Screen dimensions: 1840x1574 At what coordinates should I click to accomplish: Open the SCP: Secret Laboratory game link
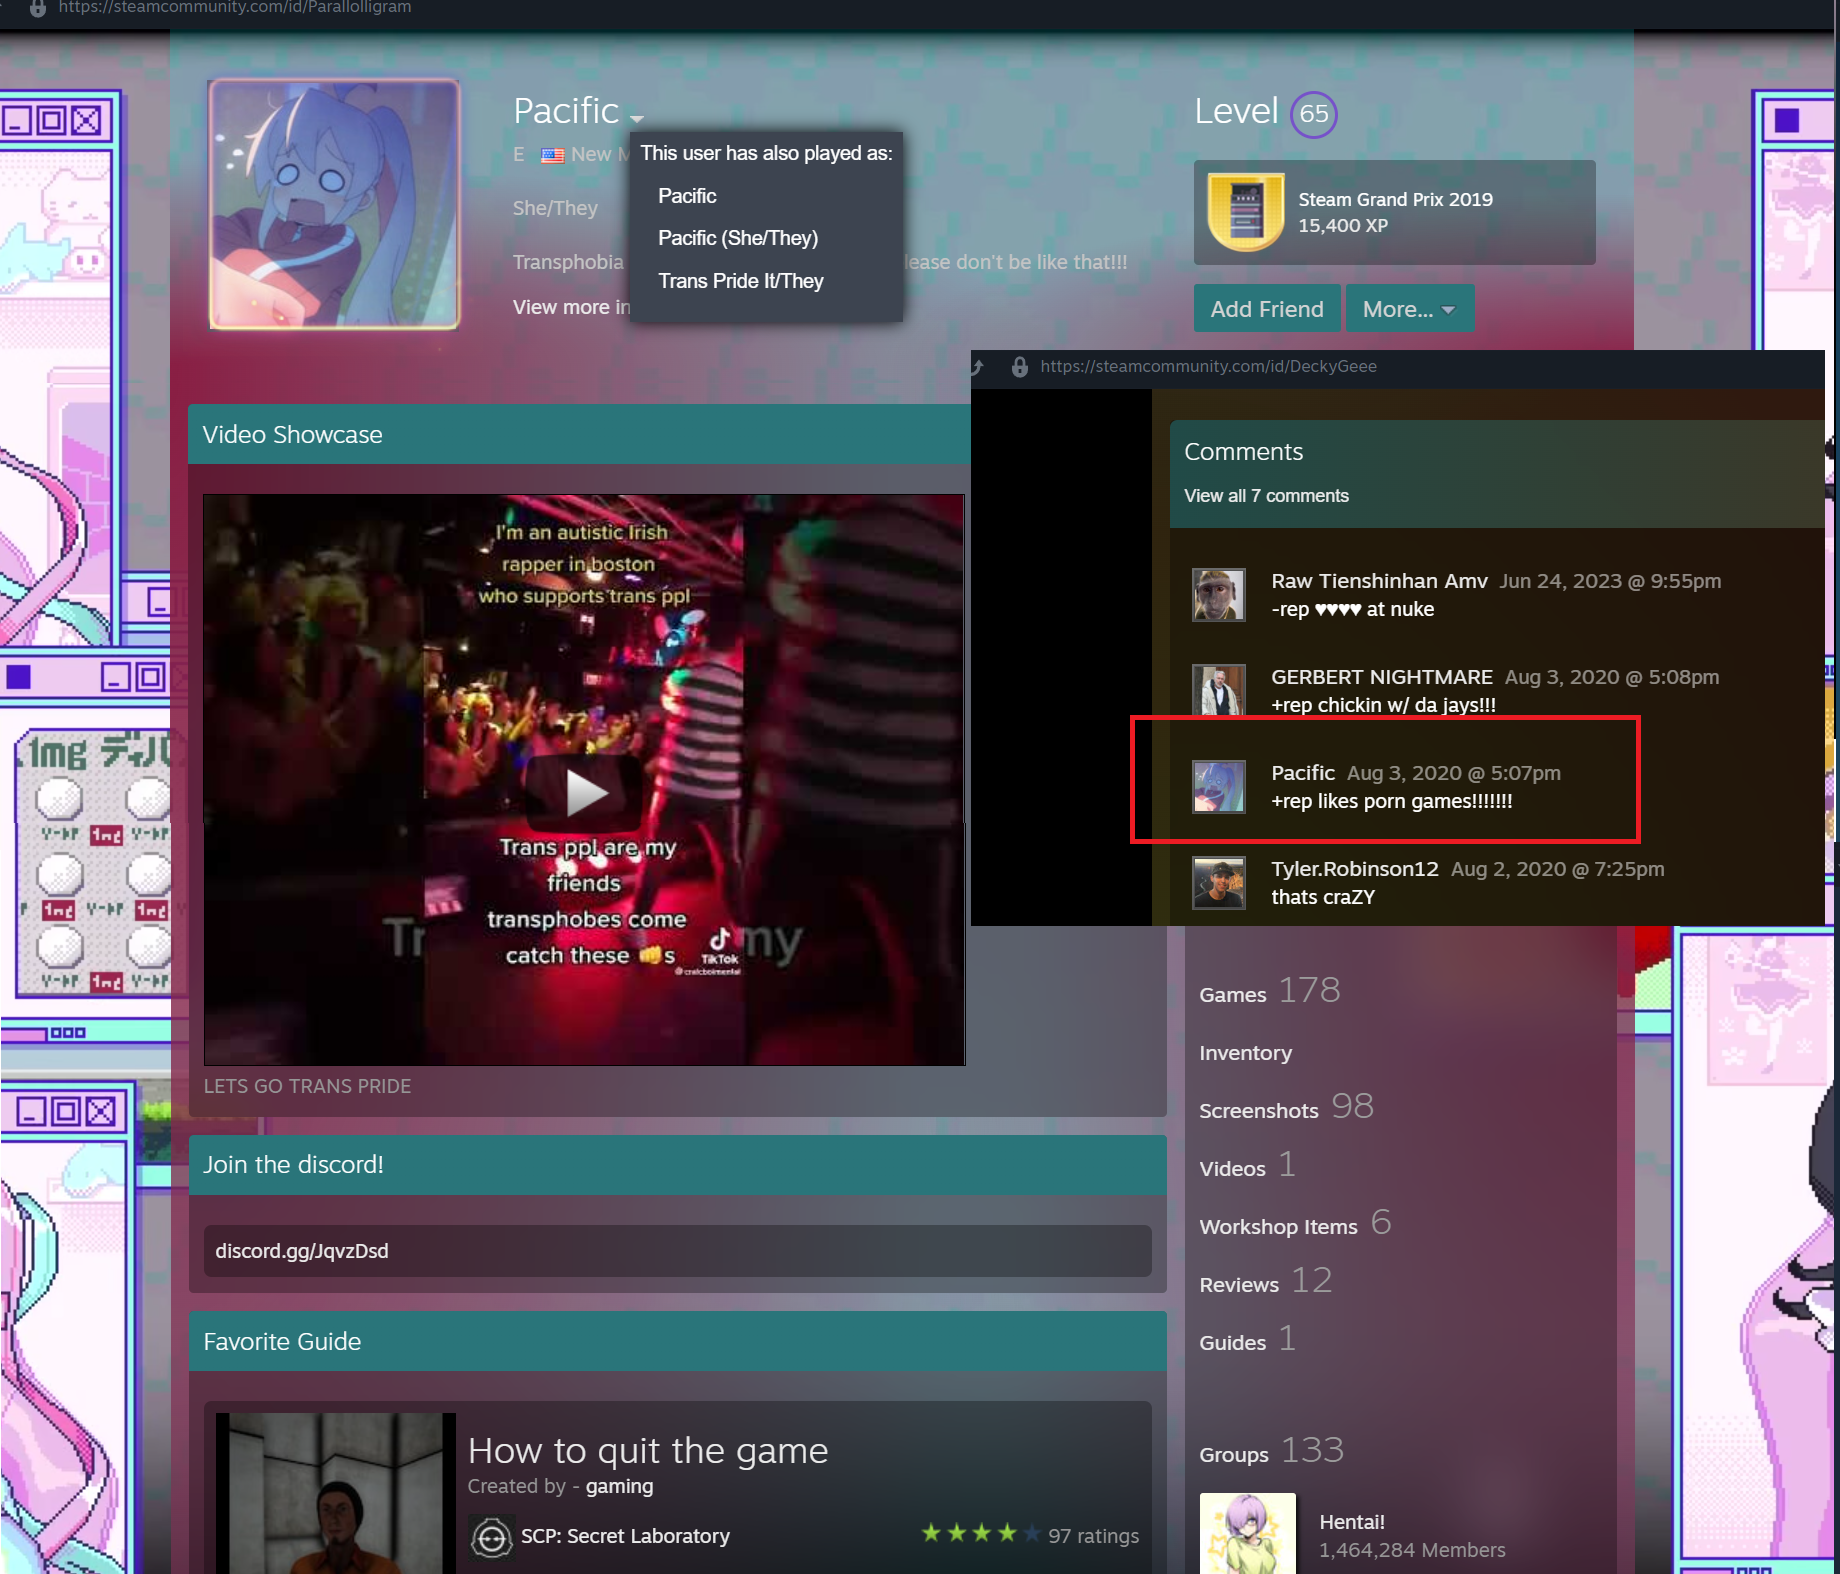(625, 1536)
